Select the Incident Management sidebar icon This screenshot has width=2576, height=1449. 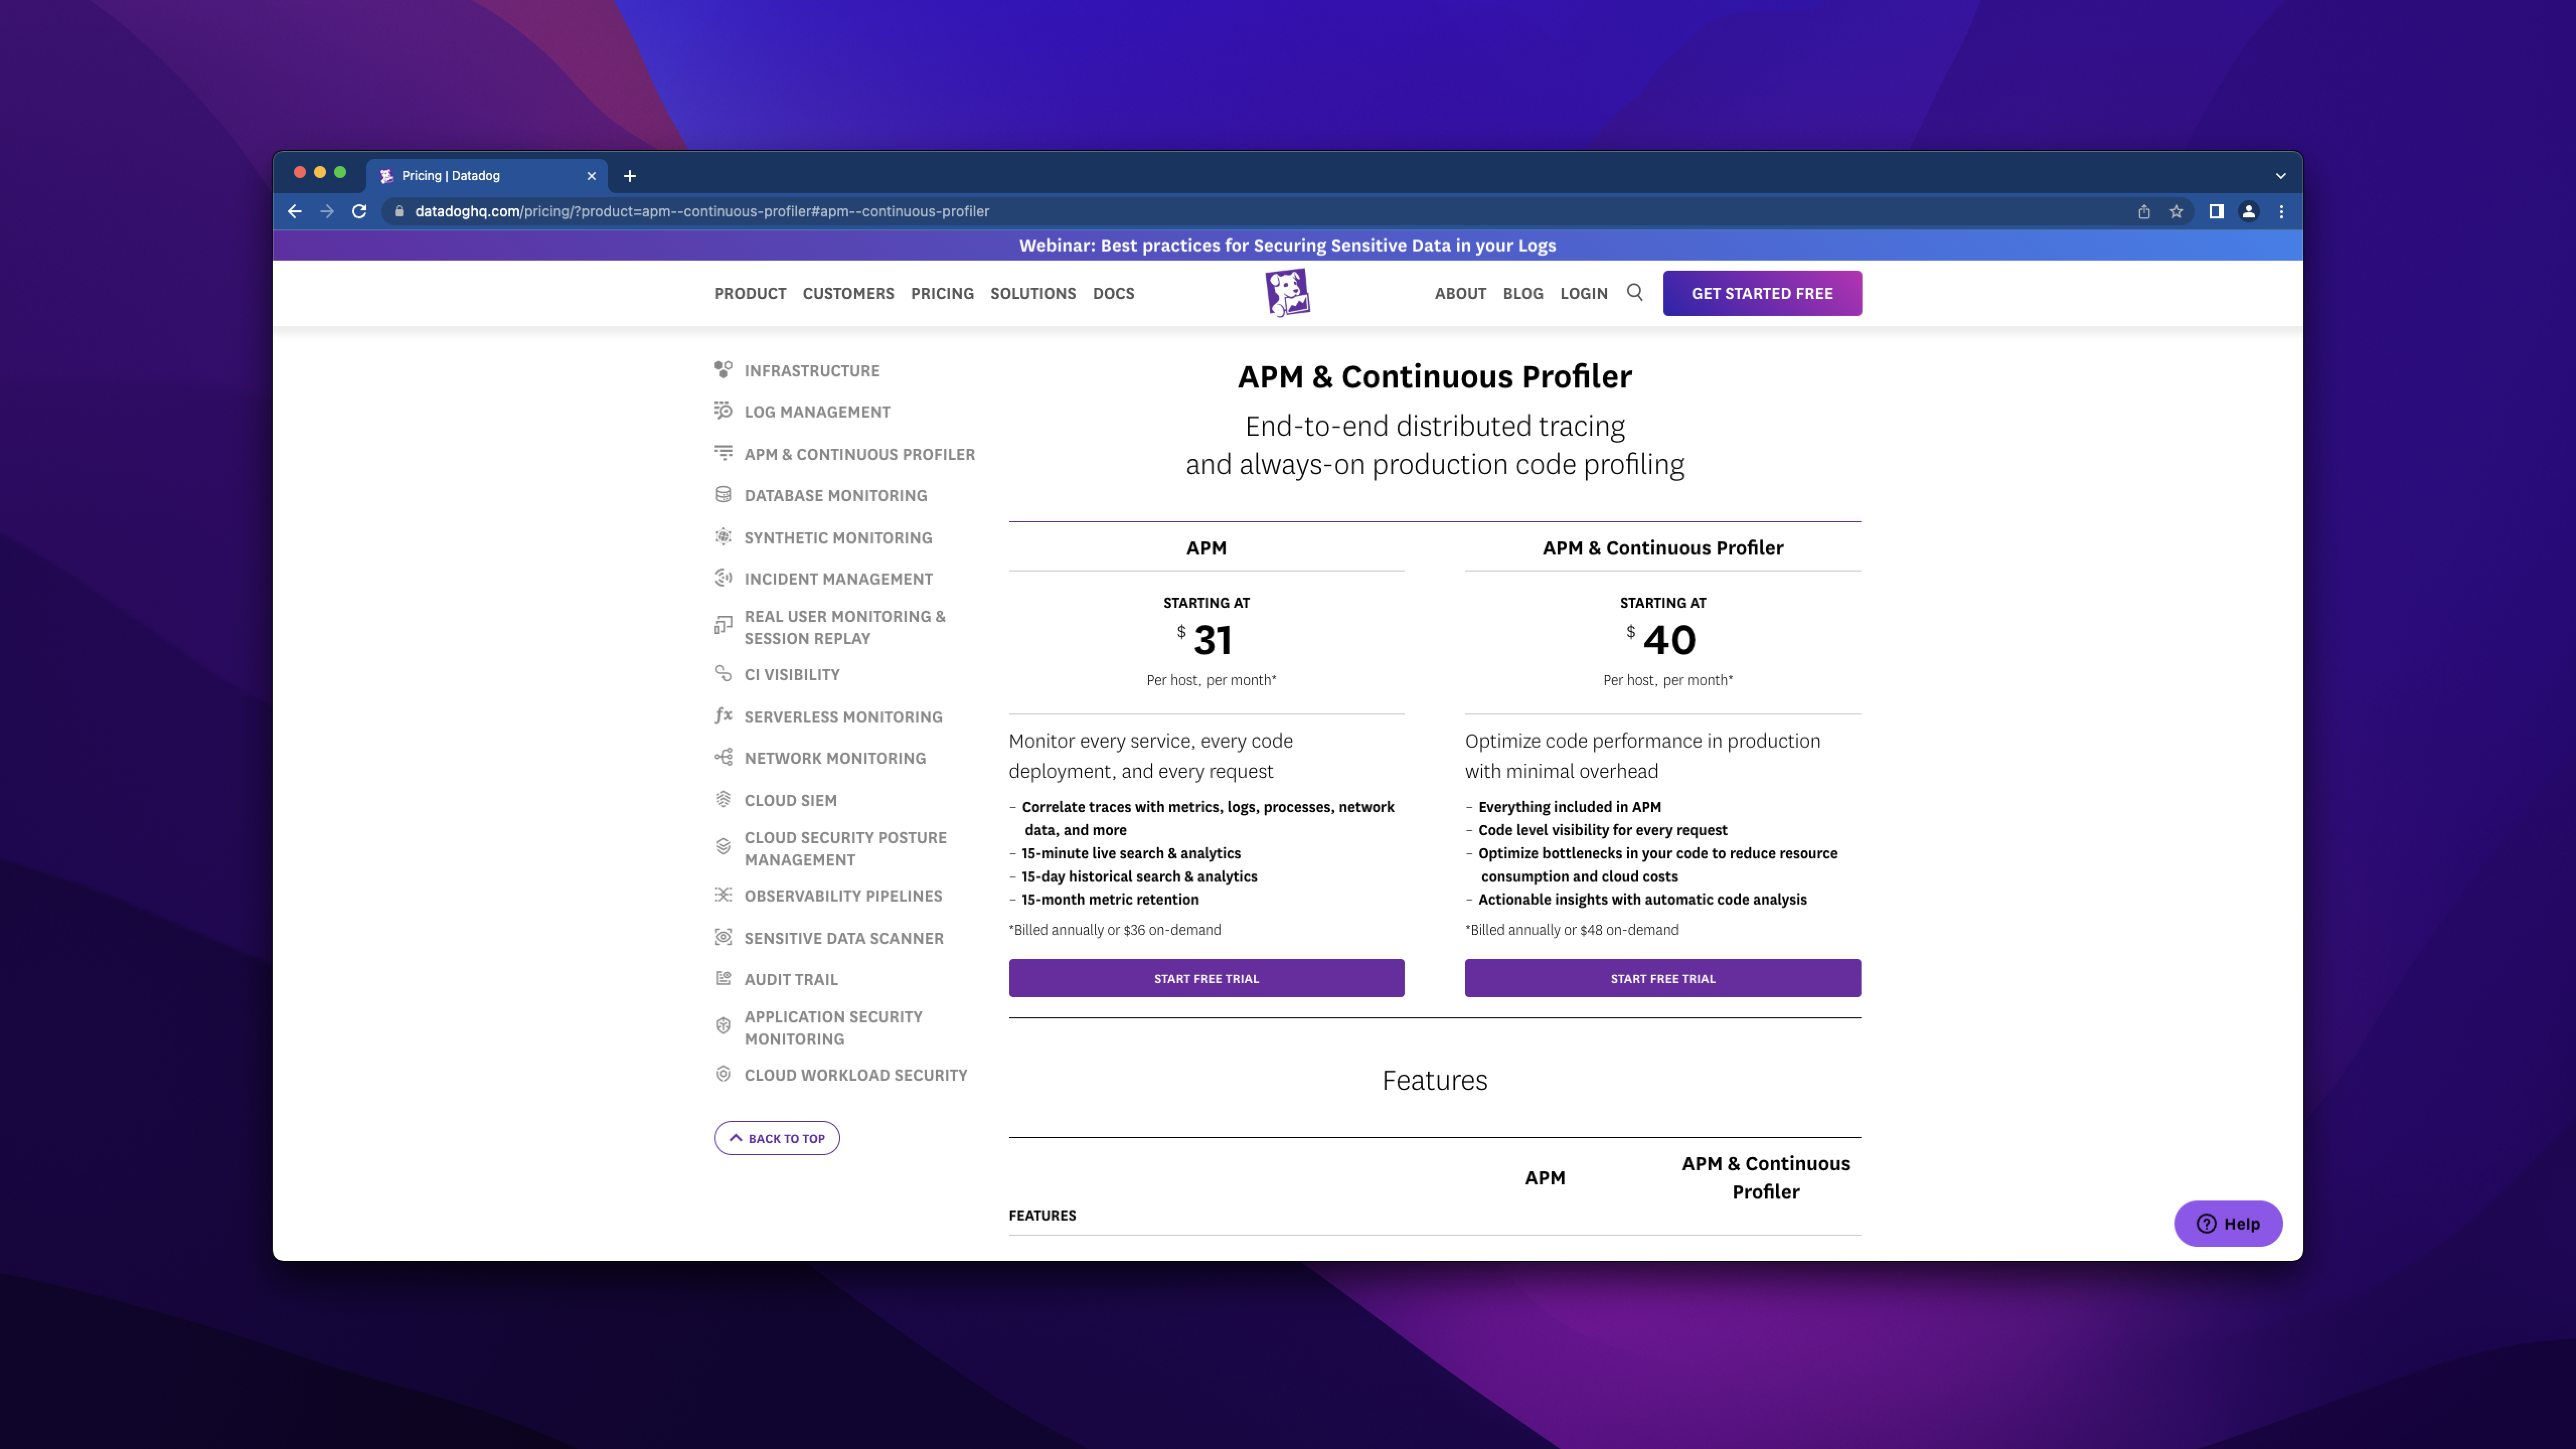pos(723,578)
